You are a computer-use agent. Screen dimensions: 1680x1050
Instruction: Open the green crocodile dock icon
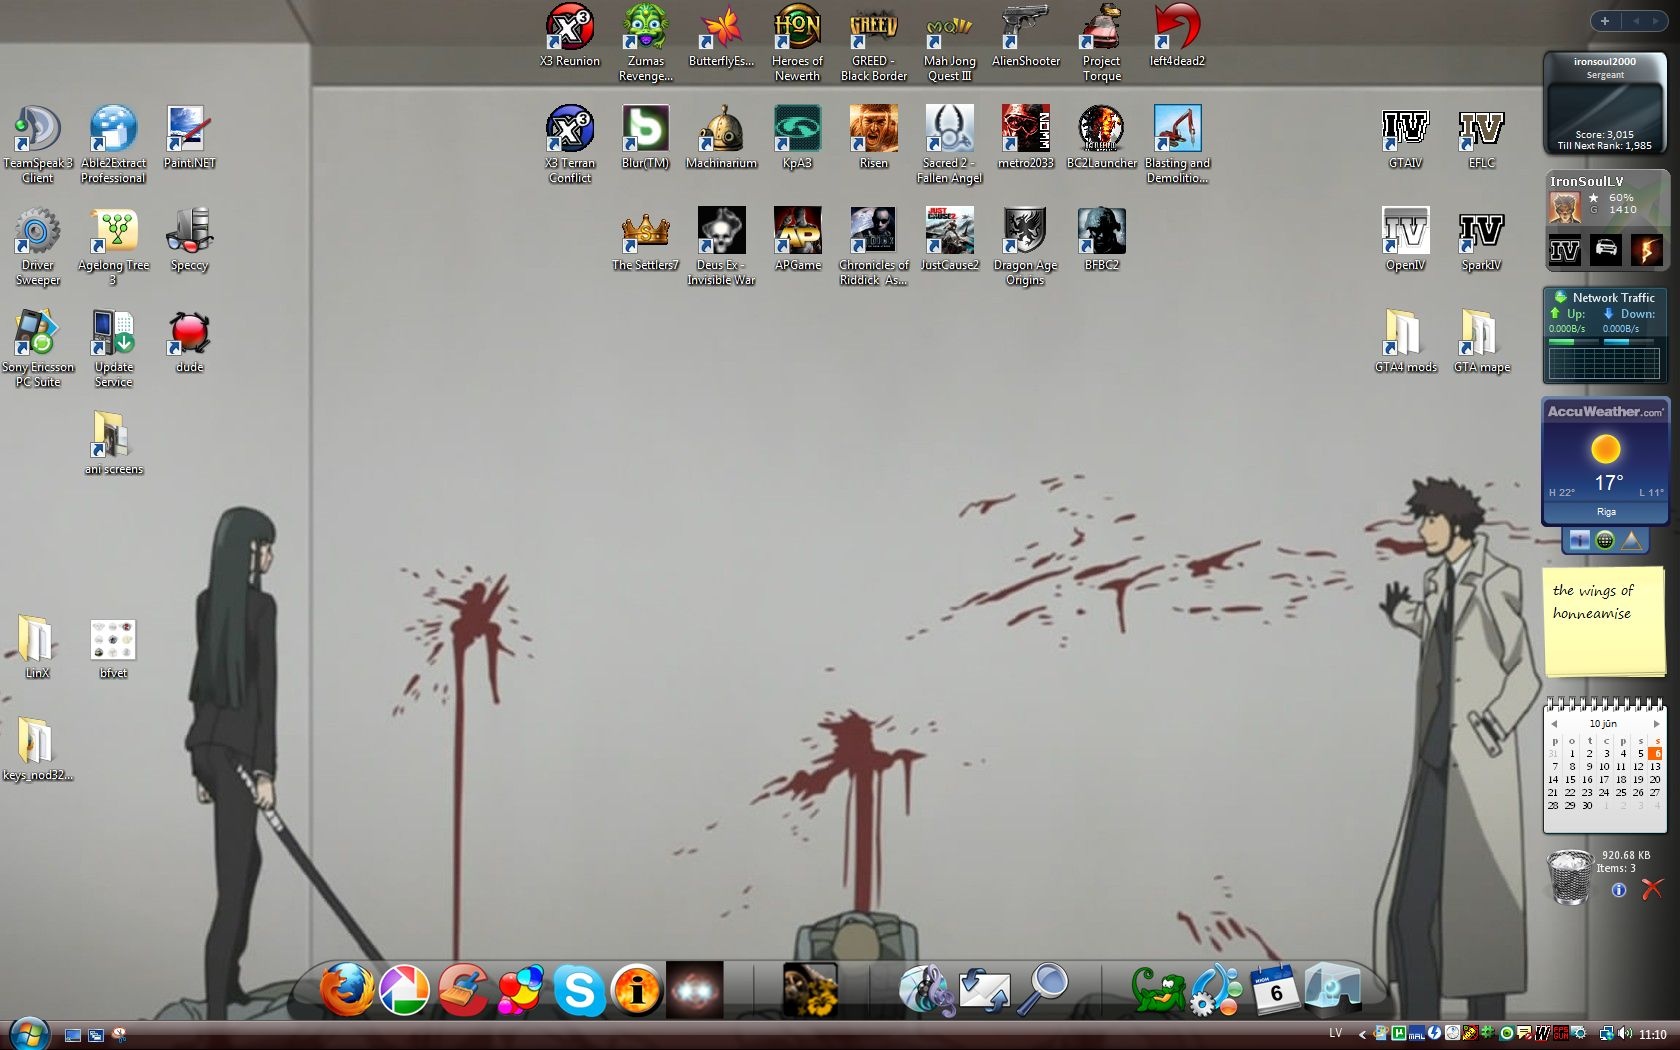tap(1157, 990)
